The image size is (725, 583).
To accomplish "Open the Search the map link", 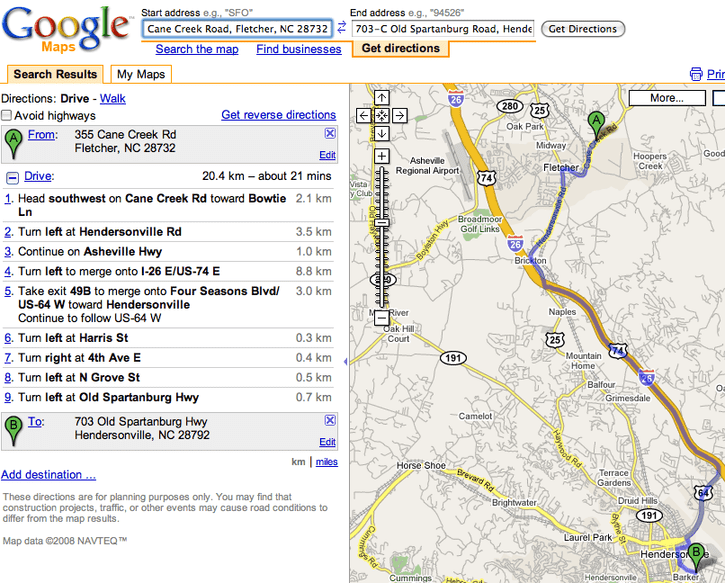I will tap(197, 49).
